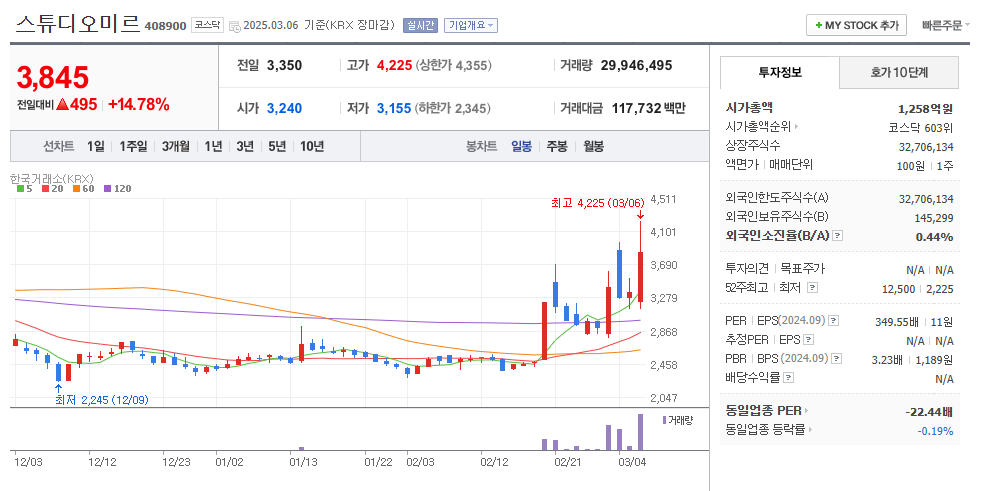Open the 동일업종 등락률 link
981x491 pixels.
pos(768,430)
